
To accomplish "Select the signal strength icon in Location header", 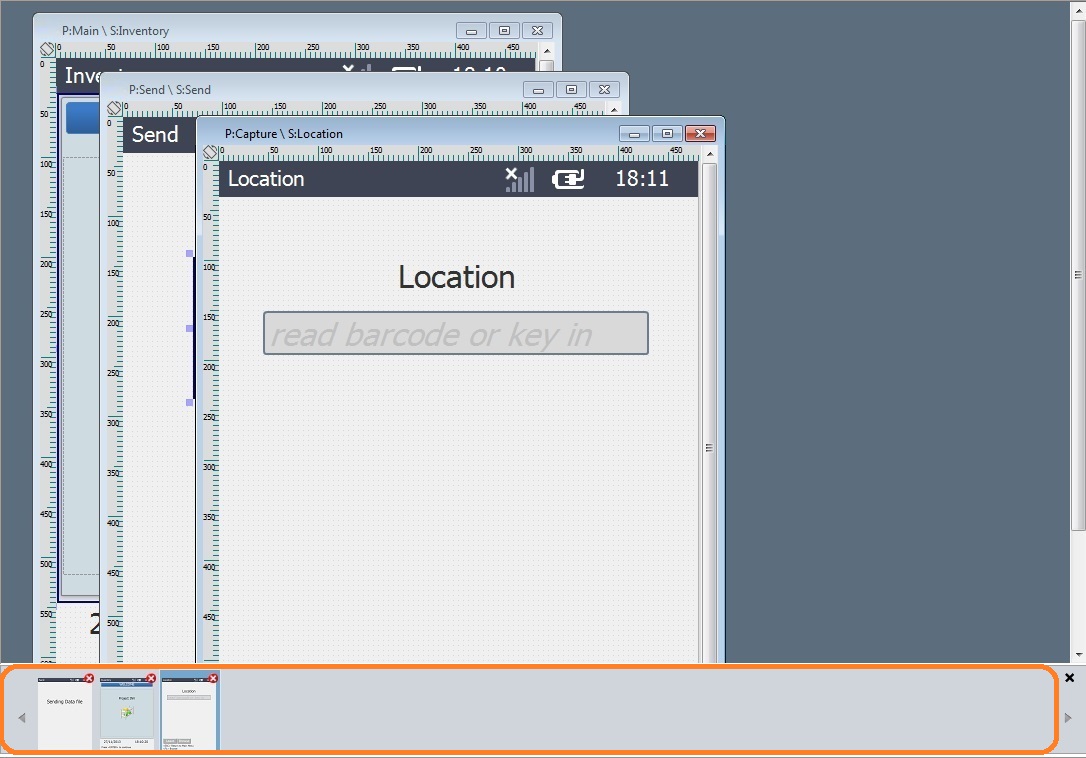I will (519, 179).
